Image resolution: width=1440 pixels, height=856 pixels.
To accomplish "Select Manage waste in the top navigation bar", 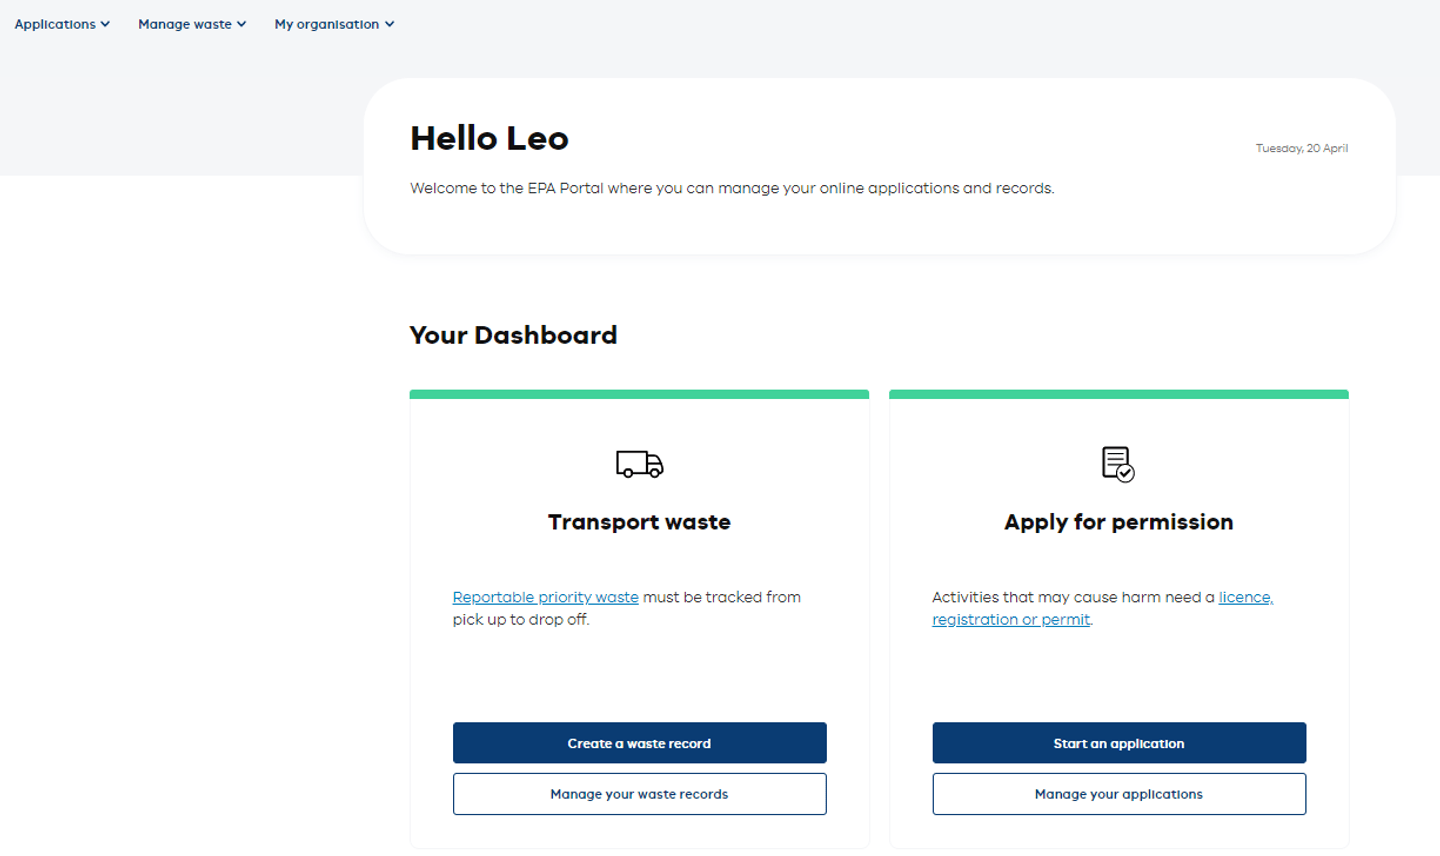I will (x=185, y=24).
